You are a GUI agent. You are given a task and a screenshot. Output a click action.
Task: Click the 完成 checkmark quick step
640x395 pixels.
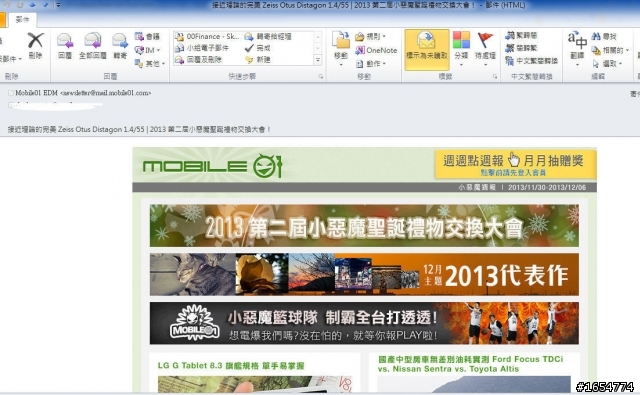(x=258, y=48)
